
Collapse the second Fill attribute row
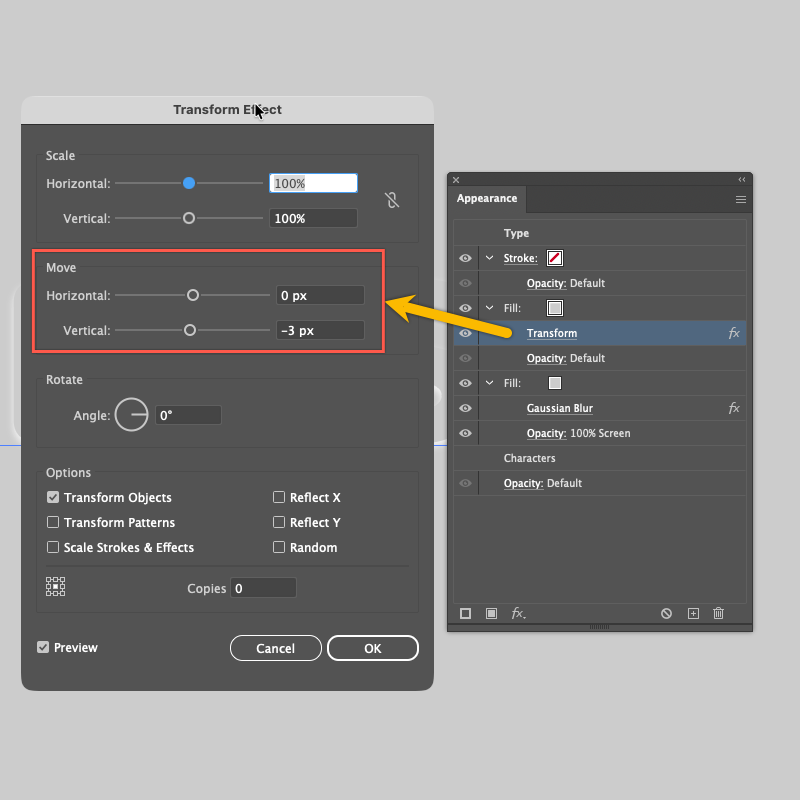pos(490,383)
